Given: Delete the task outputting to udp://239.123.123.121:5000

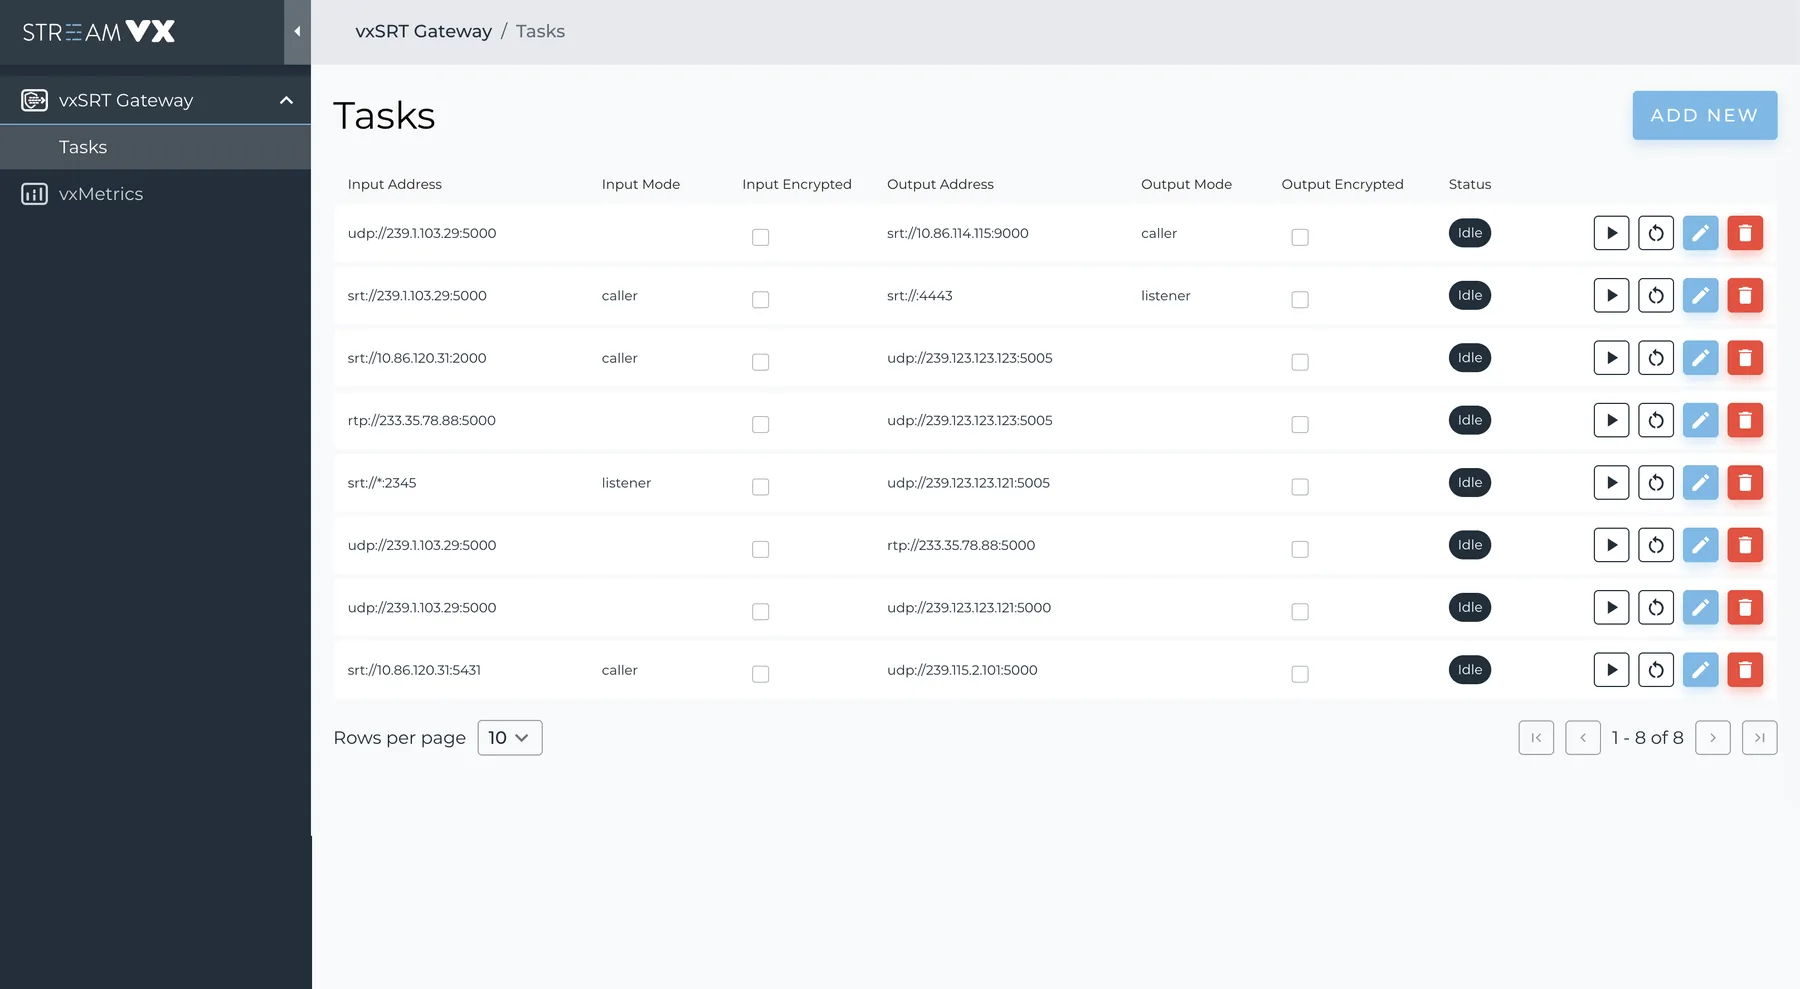Looking at the screenshot, I should pos(1745,607).
